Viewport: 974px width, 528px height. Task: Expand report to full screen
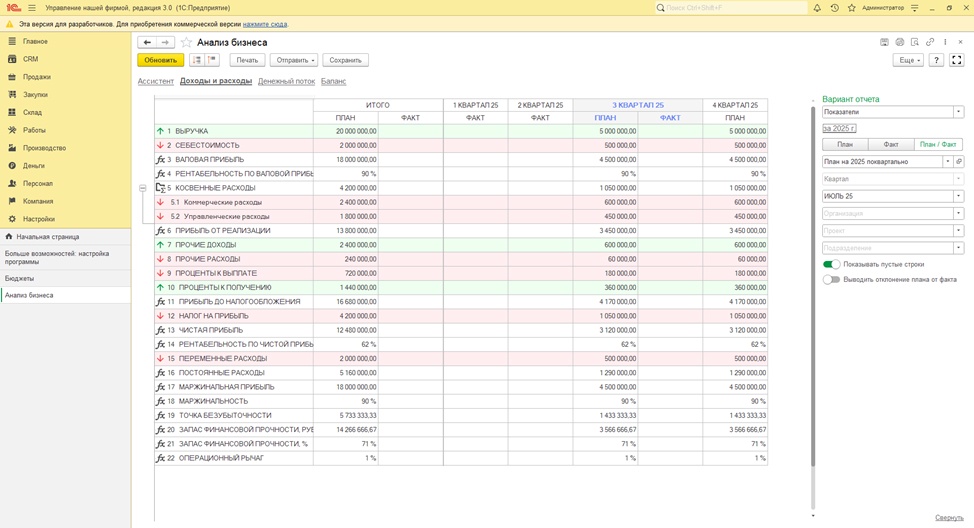pos(957,60)
